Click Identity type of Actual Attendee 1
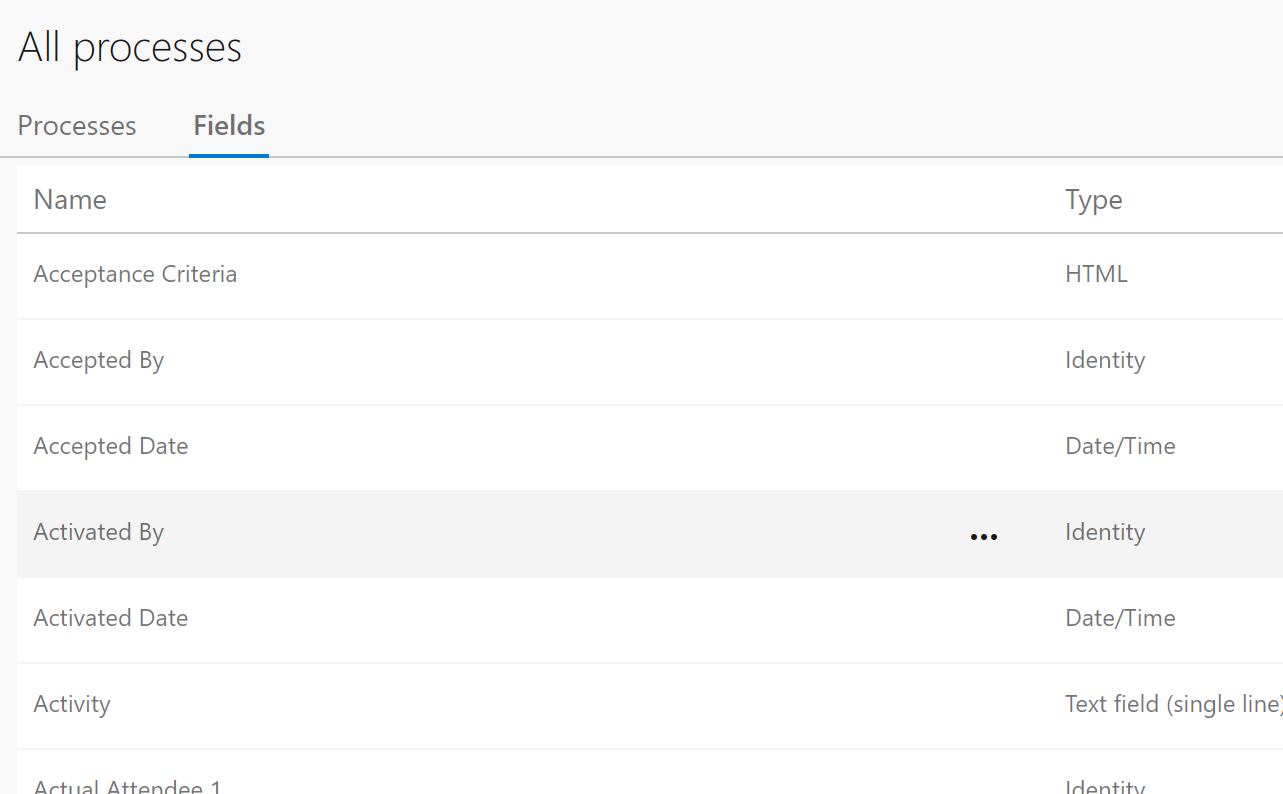Image resolution: width=1283 pixels, height=794 pixels. (x=1105, y=787)
